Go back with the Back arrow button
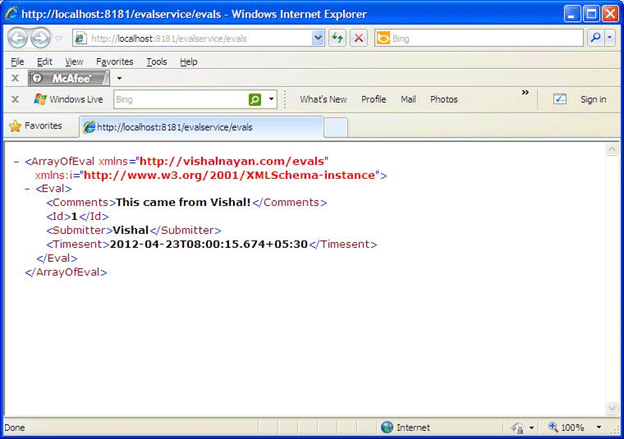Viewport: 624px width, 439px height. coord(18,38)
